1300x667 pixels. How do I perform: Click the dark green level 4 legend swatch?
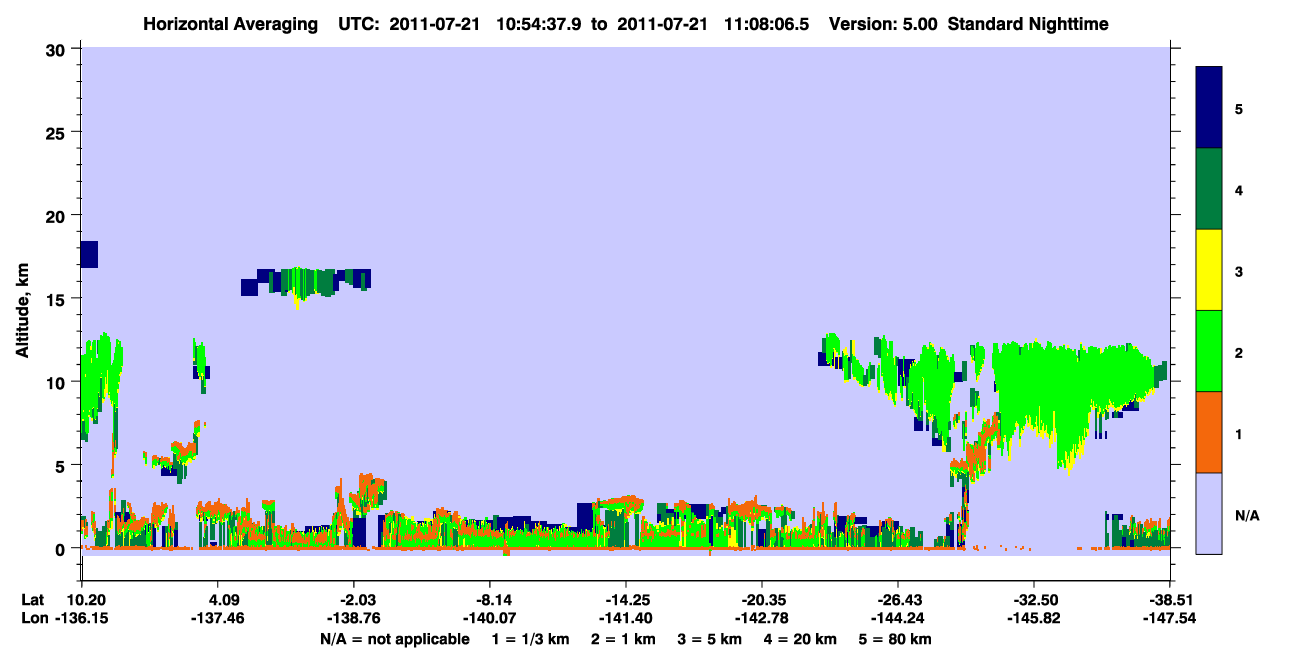(x=1209, y=189)
